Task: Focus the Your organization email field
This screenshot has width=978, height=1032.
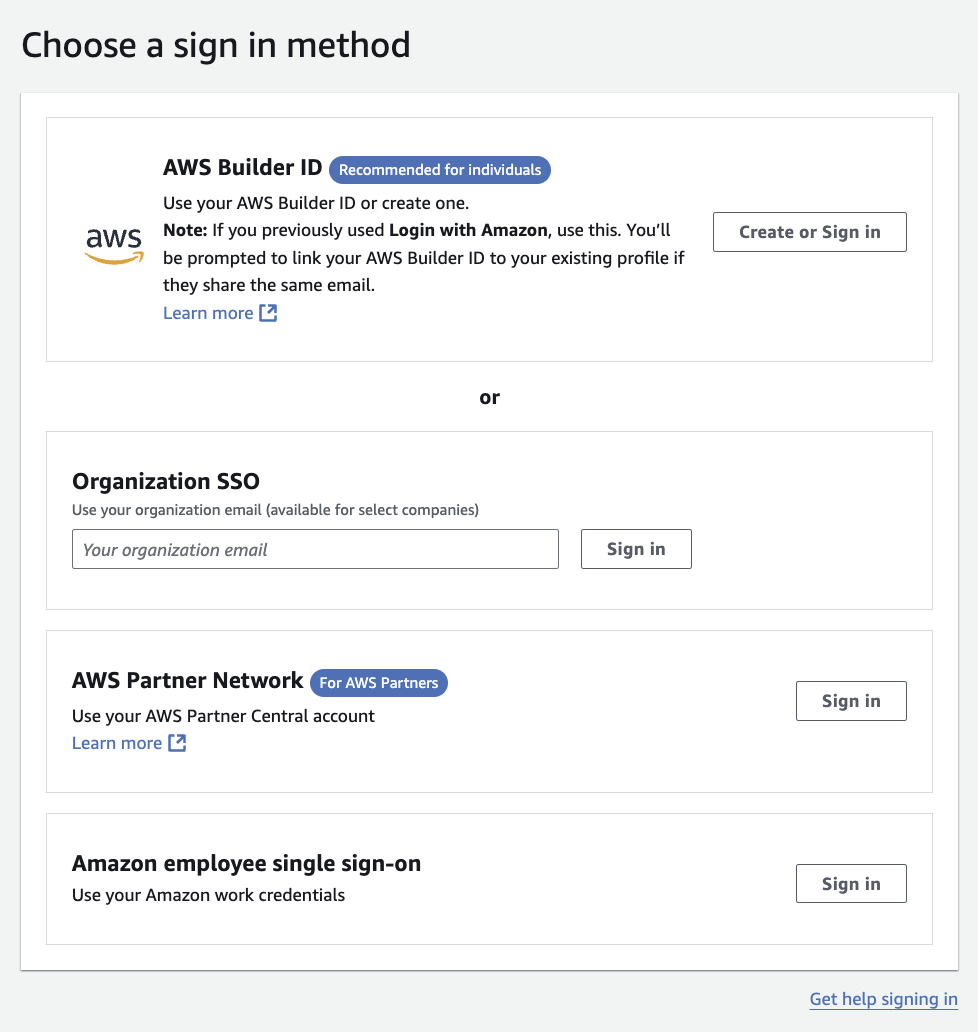Action: point(315,549)
